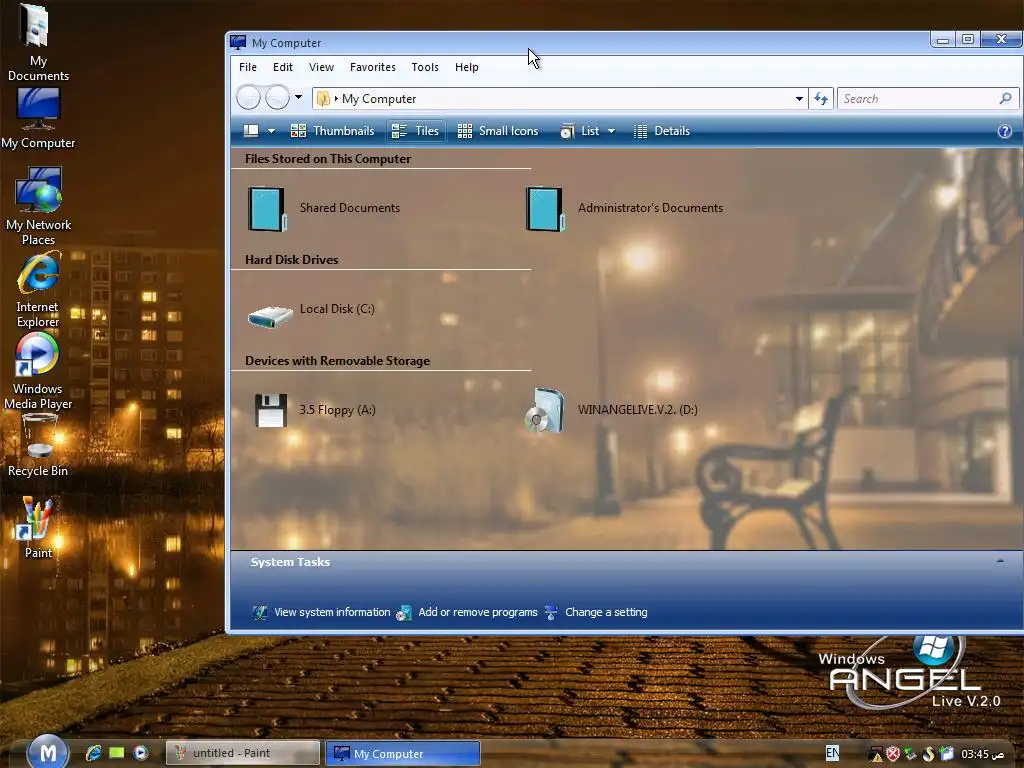Click the EN language indicator
The image size is (1024, 768).
[x=832, y=753]
